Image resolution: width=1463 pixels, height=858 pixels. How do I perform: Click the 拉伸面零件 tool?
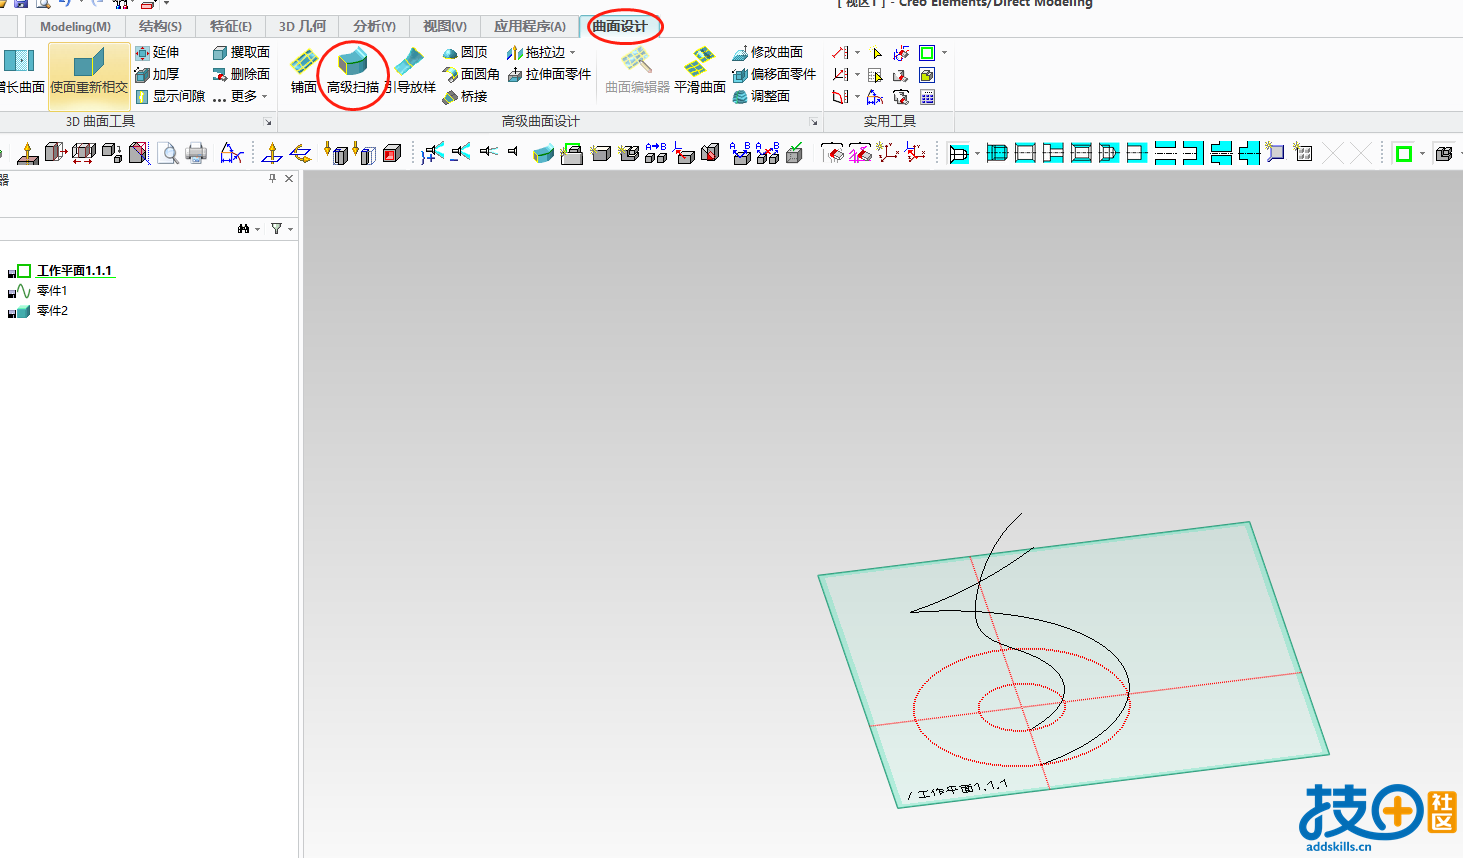pos(549,74)
